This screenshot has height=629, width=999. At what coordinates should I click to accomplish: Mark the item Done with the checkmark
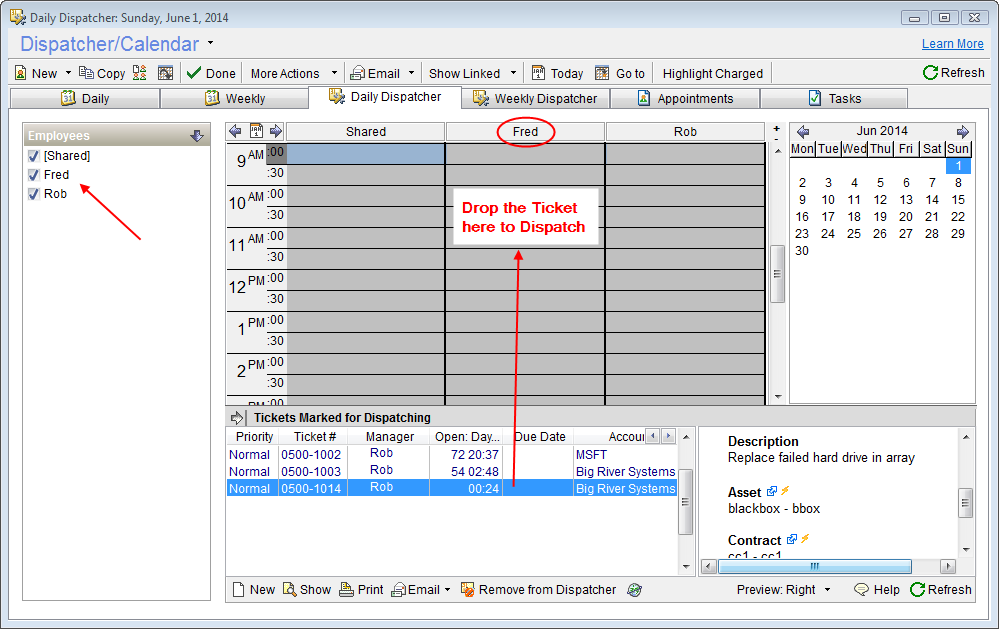pyautogui.click(x=212, y=73)
